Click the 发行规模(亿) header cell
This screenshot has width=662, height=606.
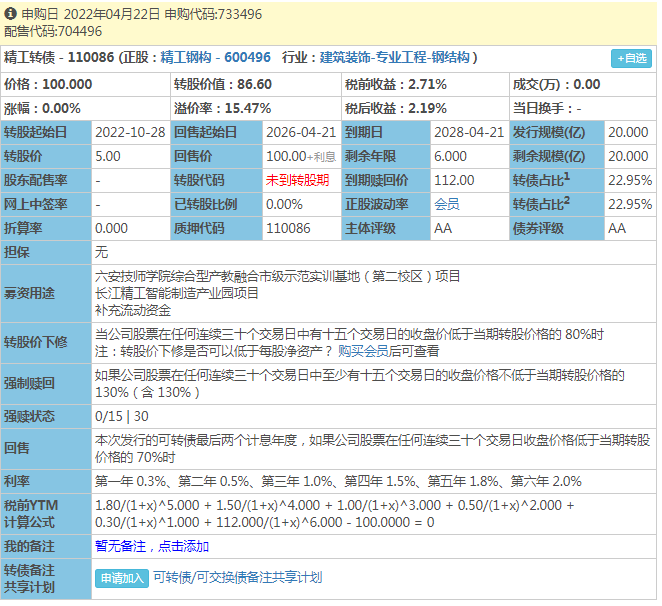557,133
